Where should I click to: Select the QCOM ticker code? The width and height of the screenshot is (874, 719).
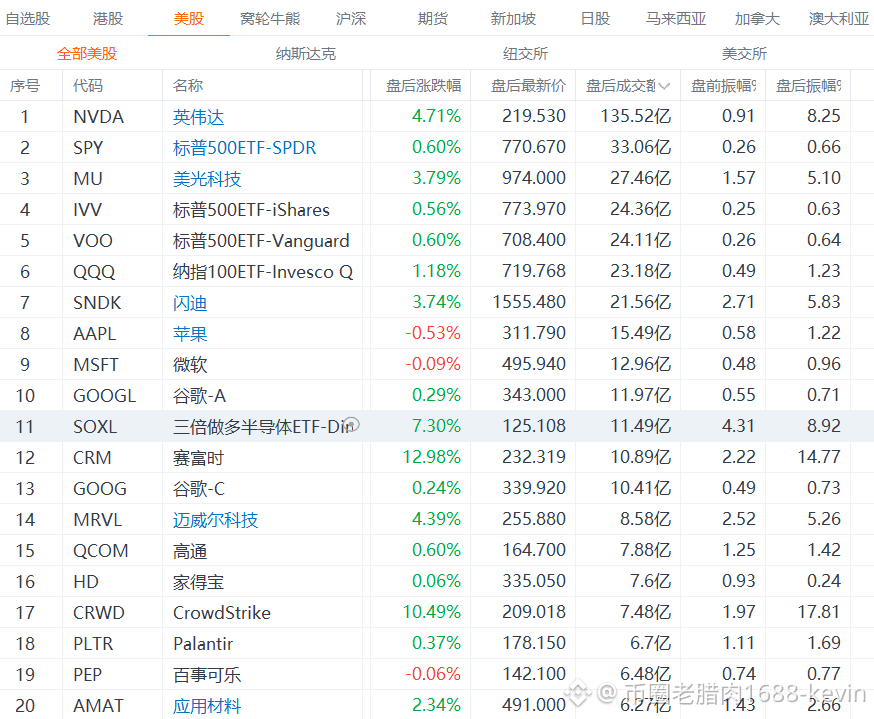coord(101,551)
